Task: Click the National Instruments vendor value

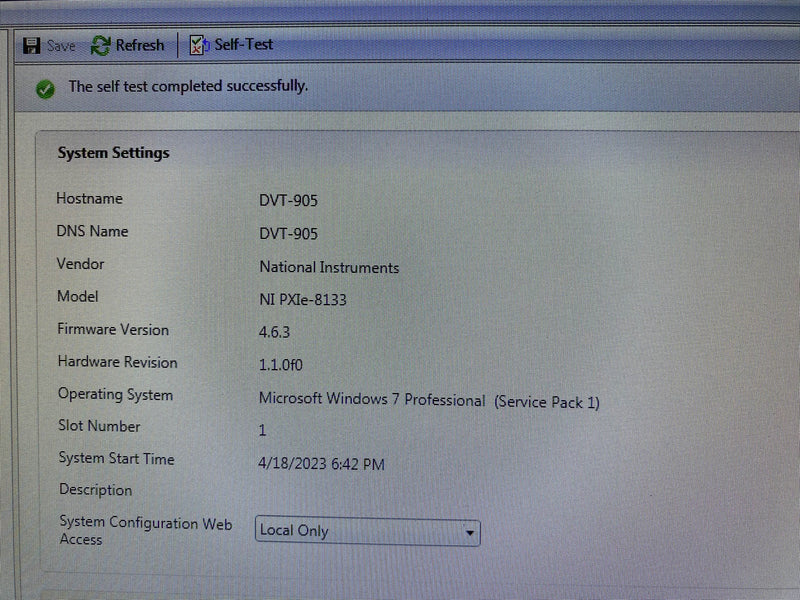Action: coord(329,268)
